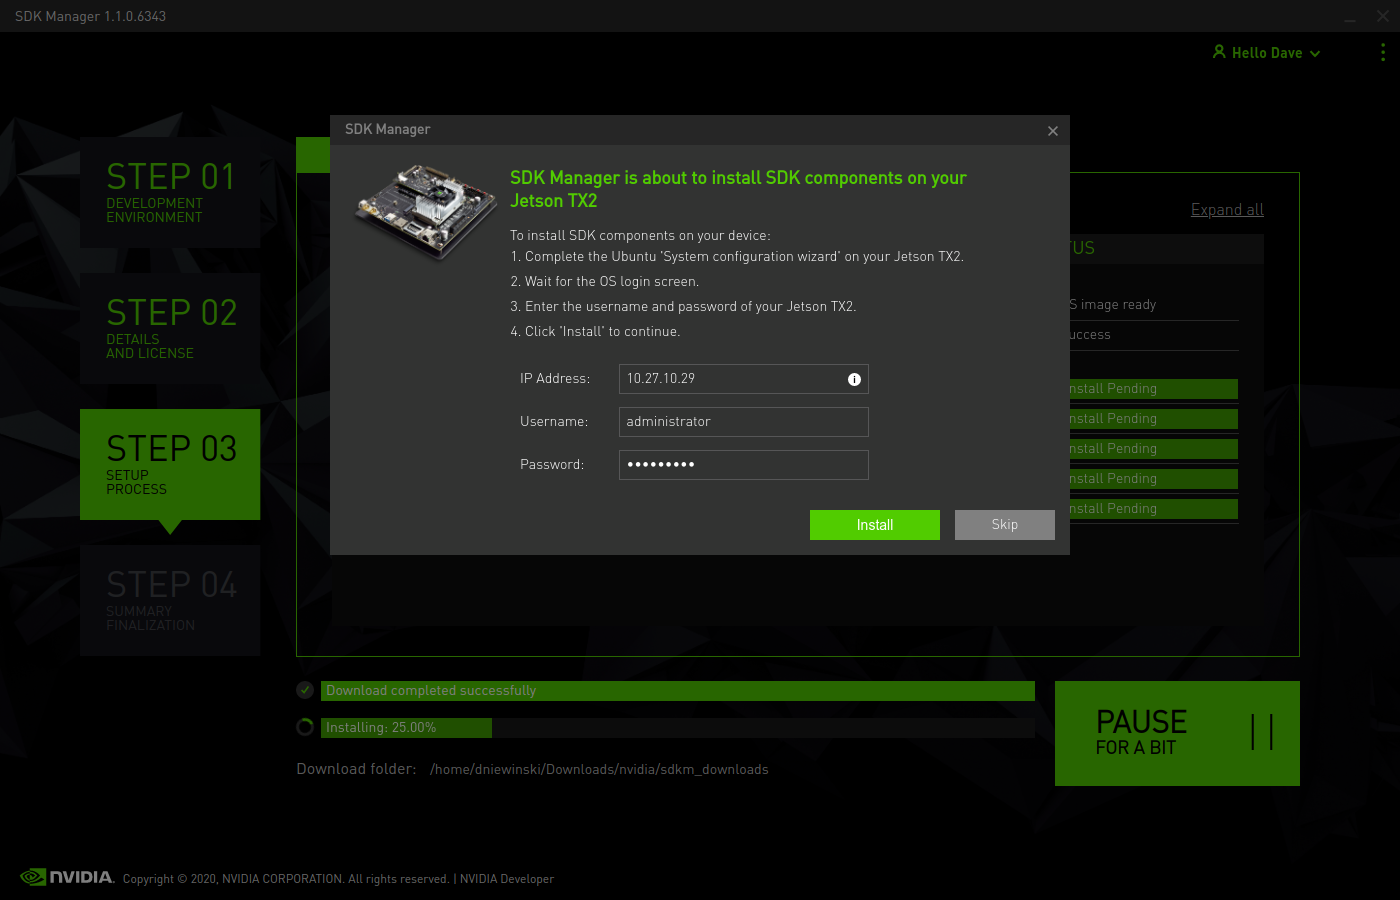The height and width of the screenshot is (900, 1400).
Task: Click the info icon in IP Address field
Action: 854,379
